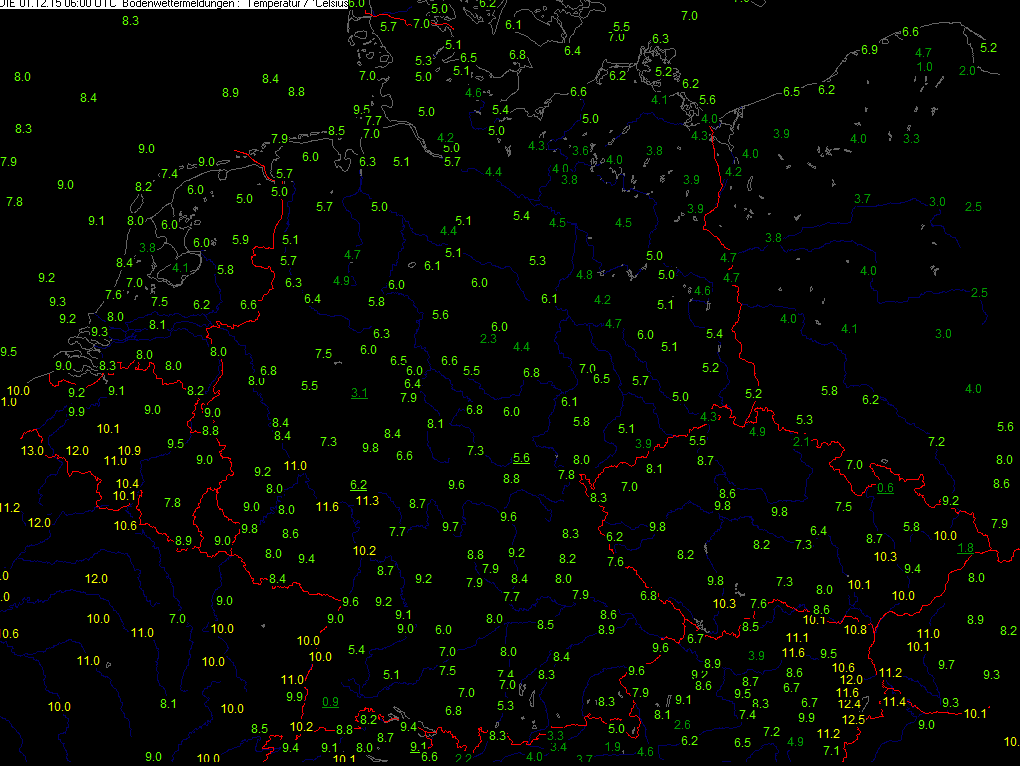Pick the yellow 11.4 station reading
This screenshot has width=1020, height=766.
coord(894,702)
